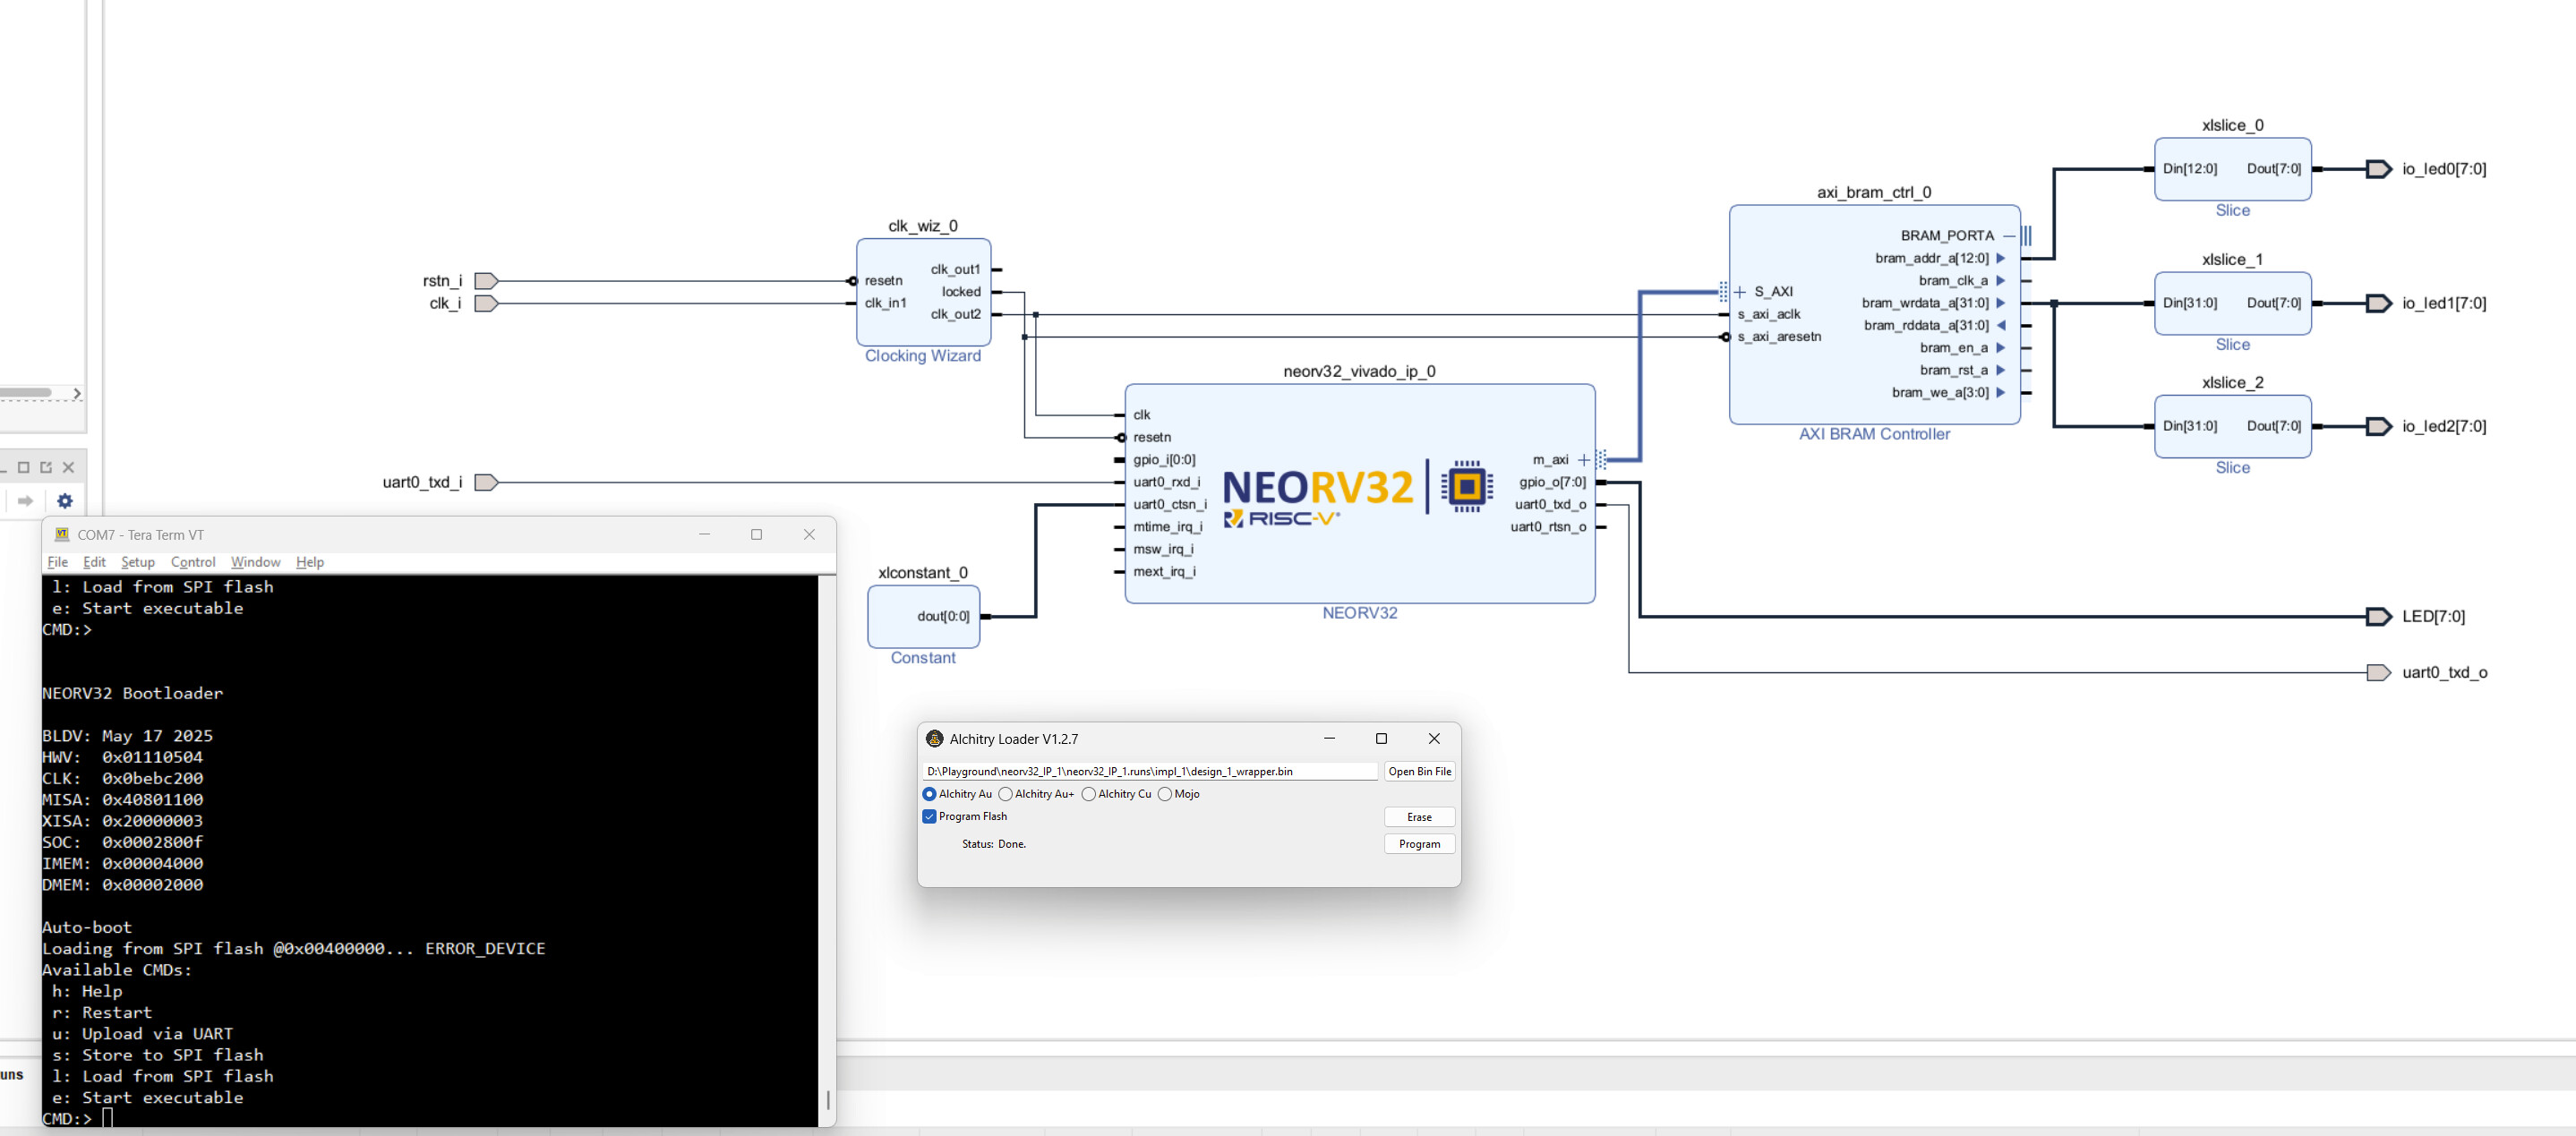Open the Tera Term File menu
2576x1136 pixels.
click(x=58, y=562)
